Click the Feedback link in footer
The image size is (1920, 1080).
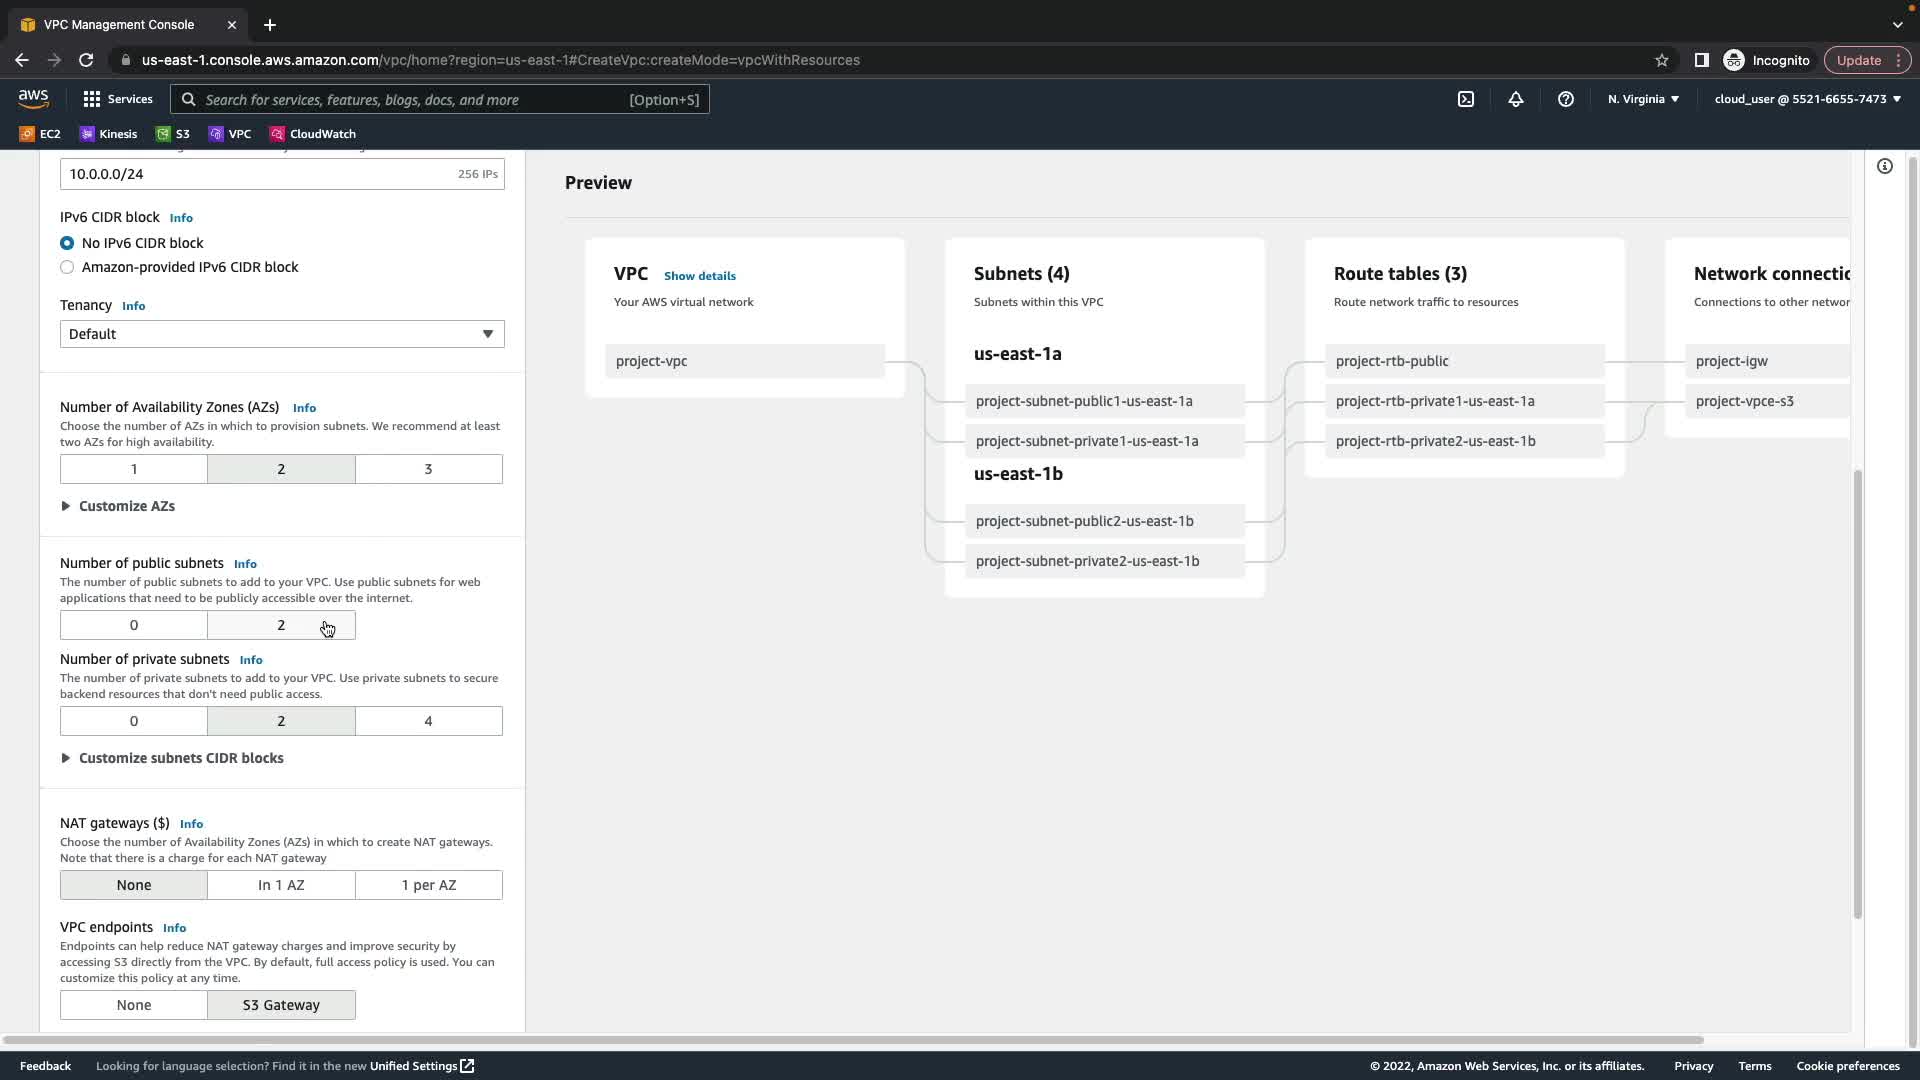pyautogui.click(x=45, y=1066)
